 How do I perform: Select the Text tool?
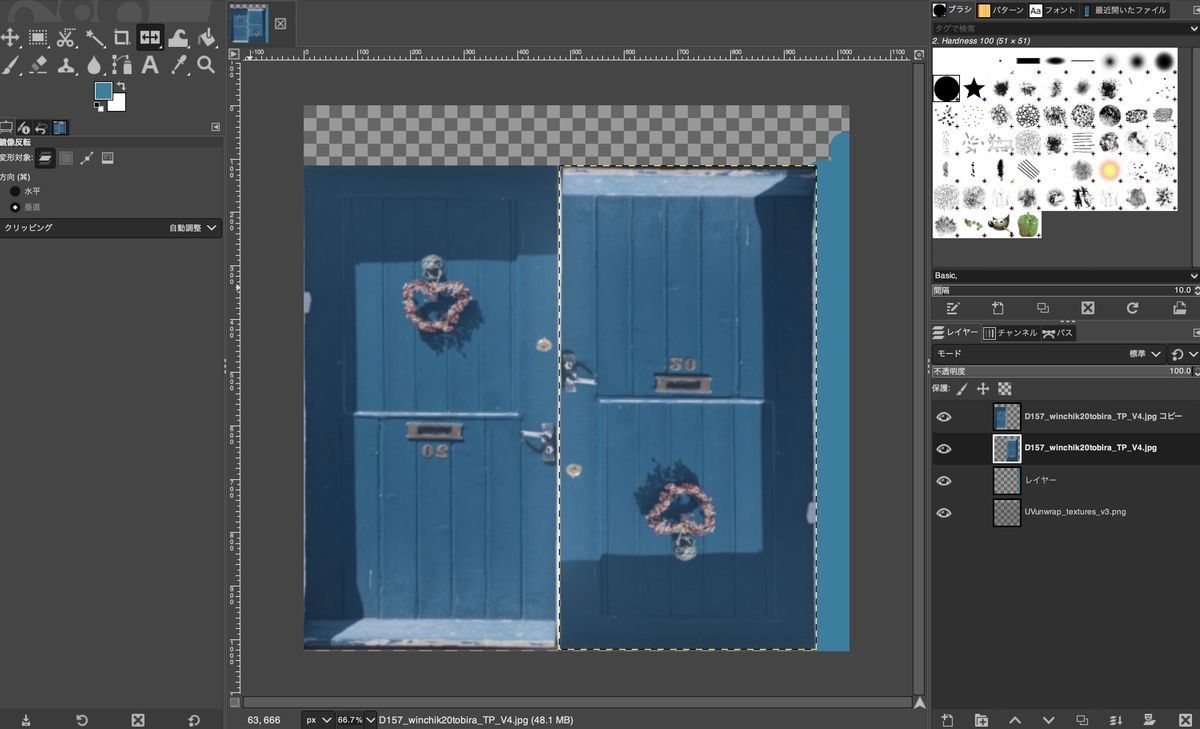click(150, 65)
